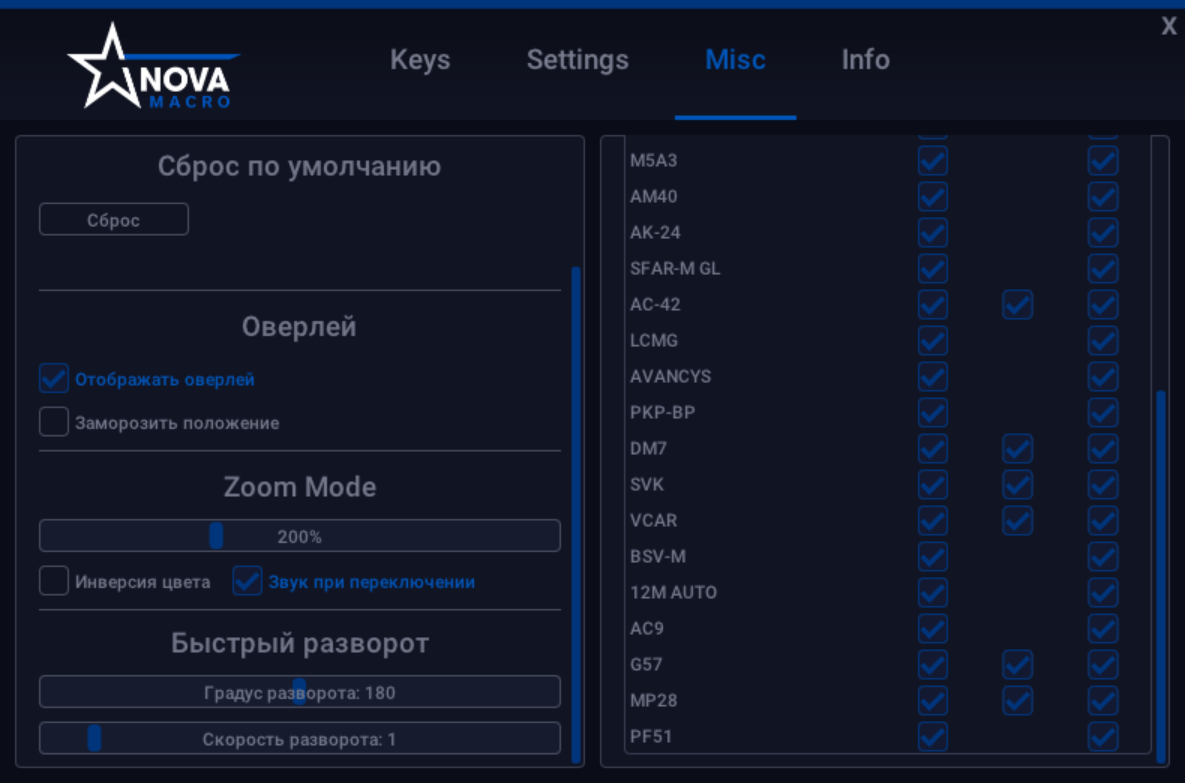Click the Скорость разворота 1 slider
The height and width of the screenshot is (783, 1185).
tap(300, 738)
